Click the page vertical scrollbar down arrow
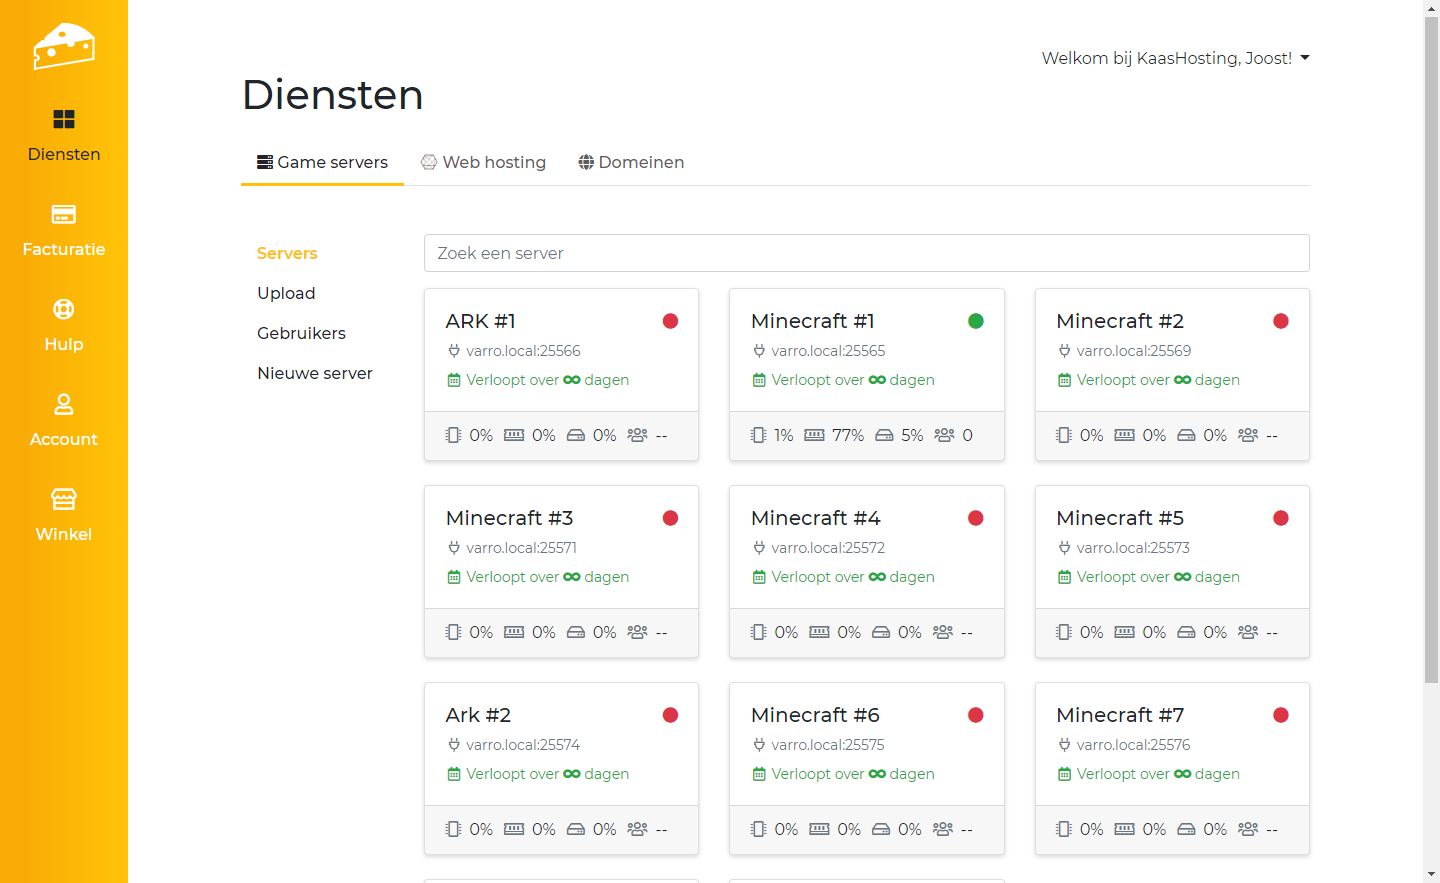The image size is (1440, 883). (x=1431, y=874)
